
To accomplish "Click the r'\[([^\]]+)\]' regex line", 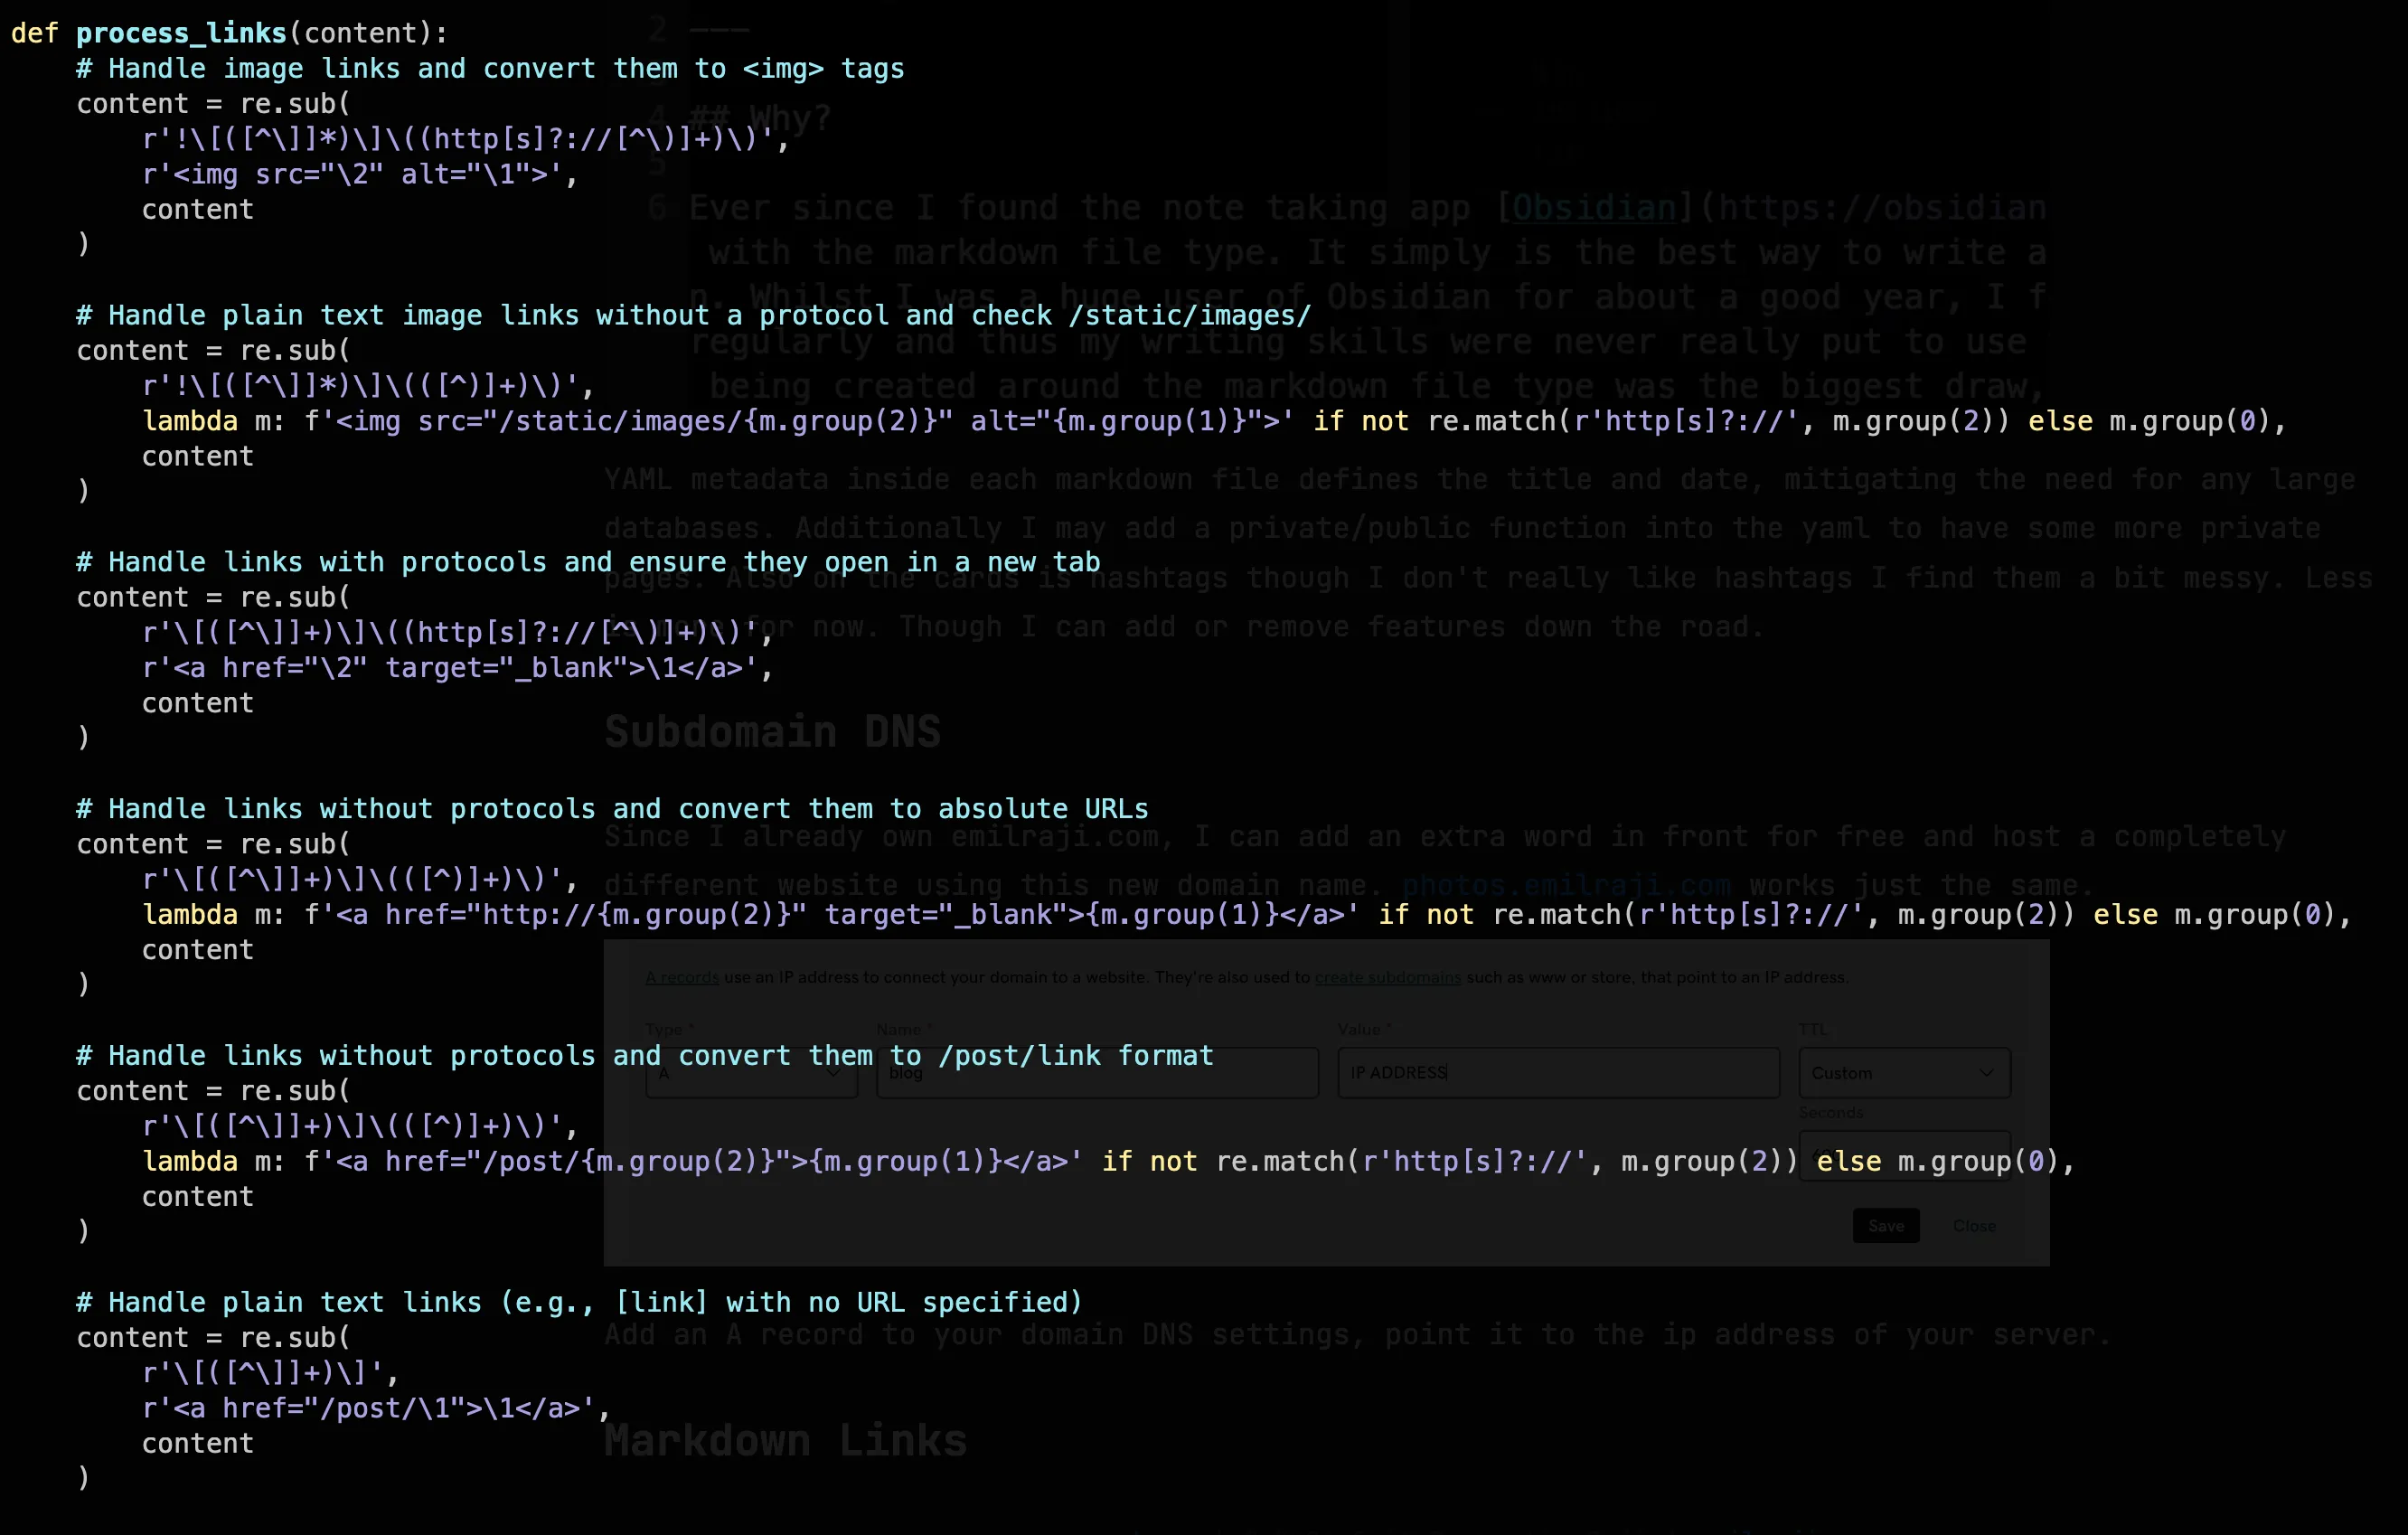I will 270,1372.
